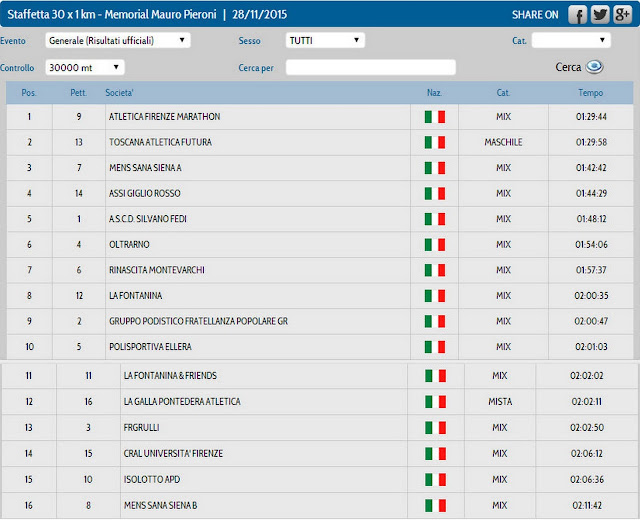Image resolution: width=640 pixels, height=520 pixels.
Task: Click the time 01:54:06
Action: pos(591,244)
